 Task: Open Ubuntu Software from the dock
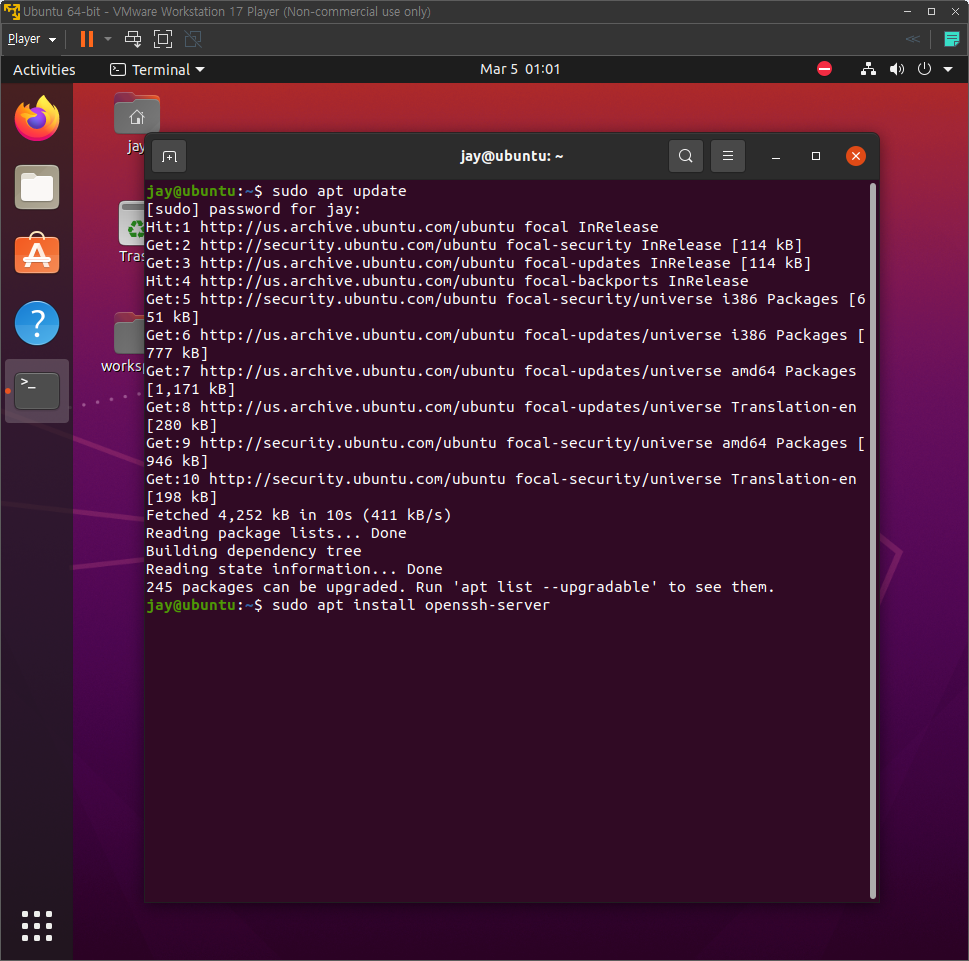[x=36, y=254]
